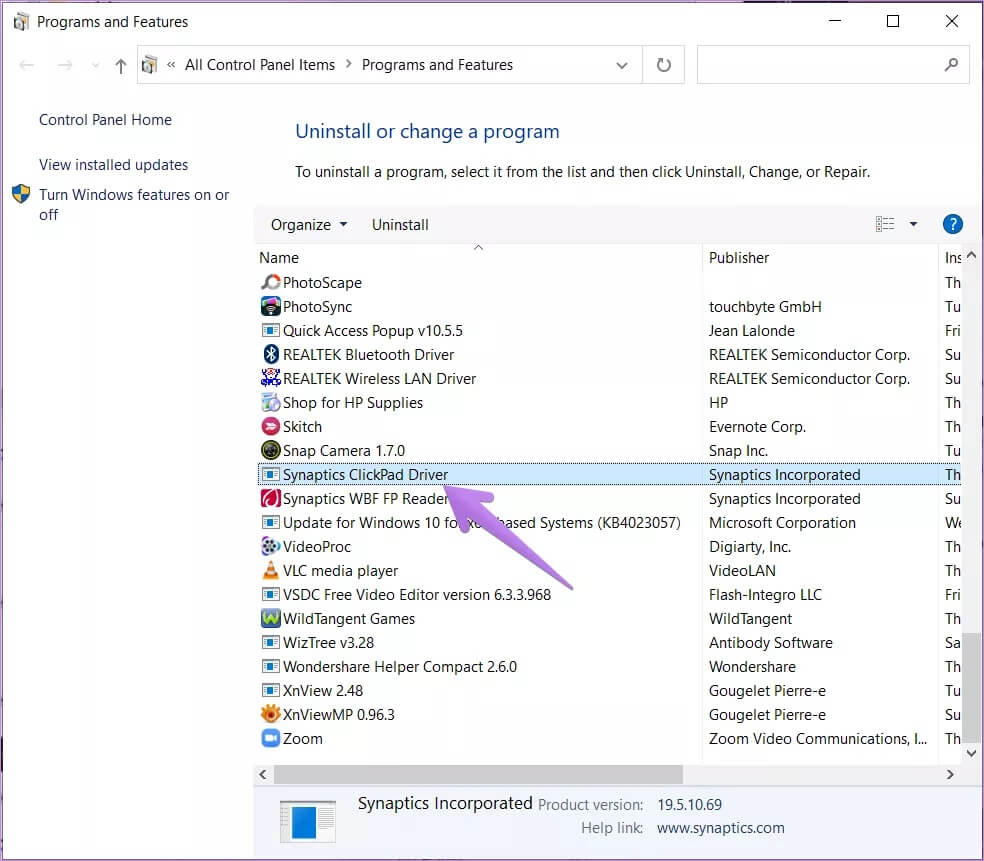Click the double chevron before All Control Panel Items
This screenshot has height=861, width=984.
[171, 65]
